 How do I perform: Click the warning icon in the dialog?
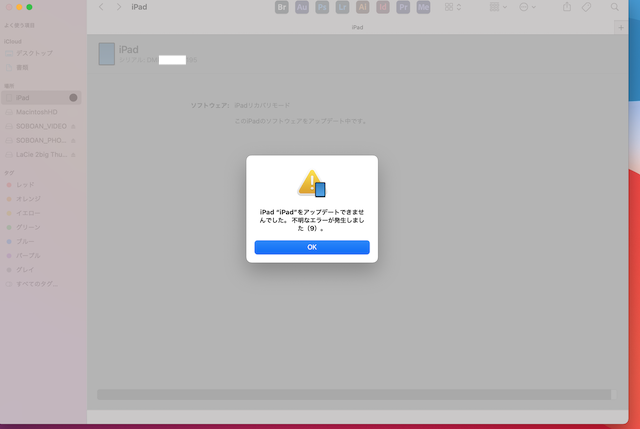(x=312, y=183)
